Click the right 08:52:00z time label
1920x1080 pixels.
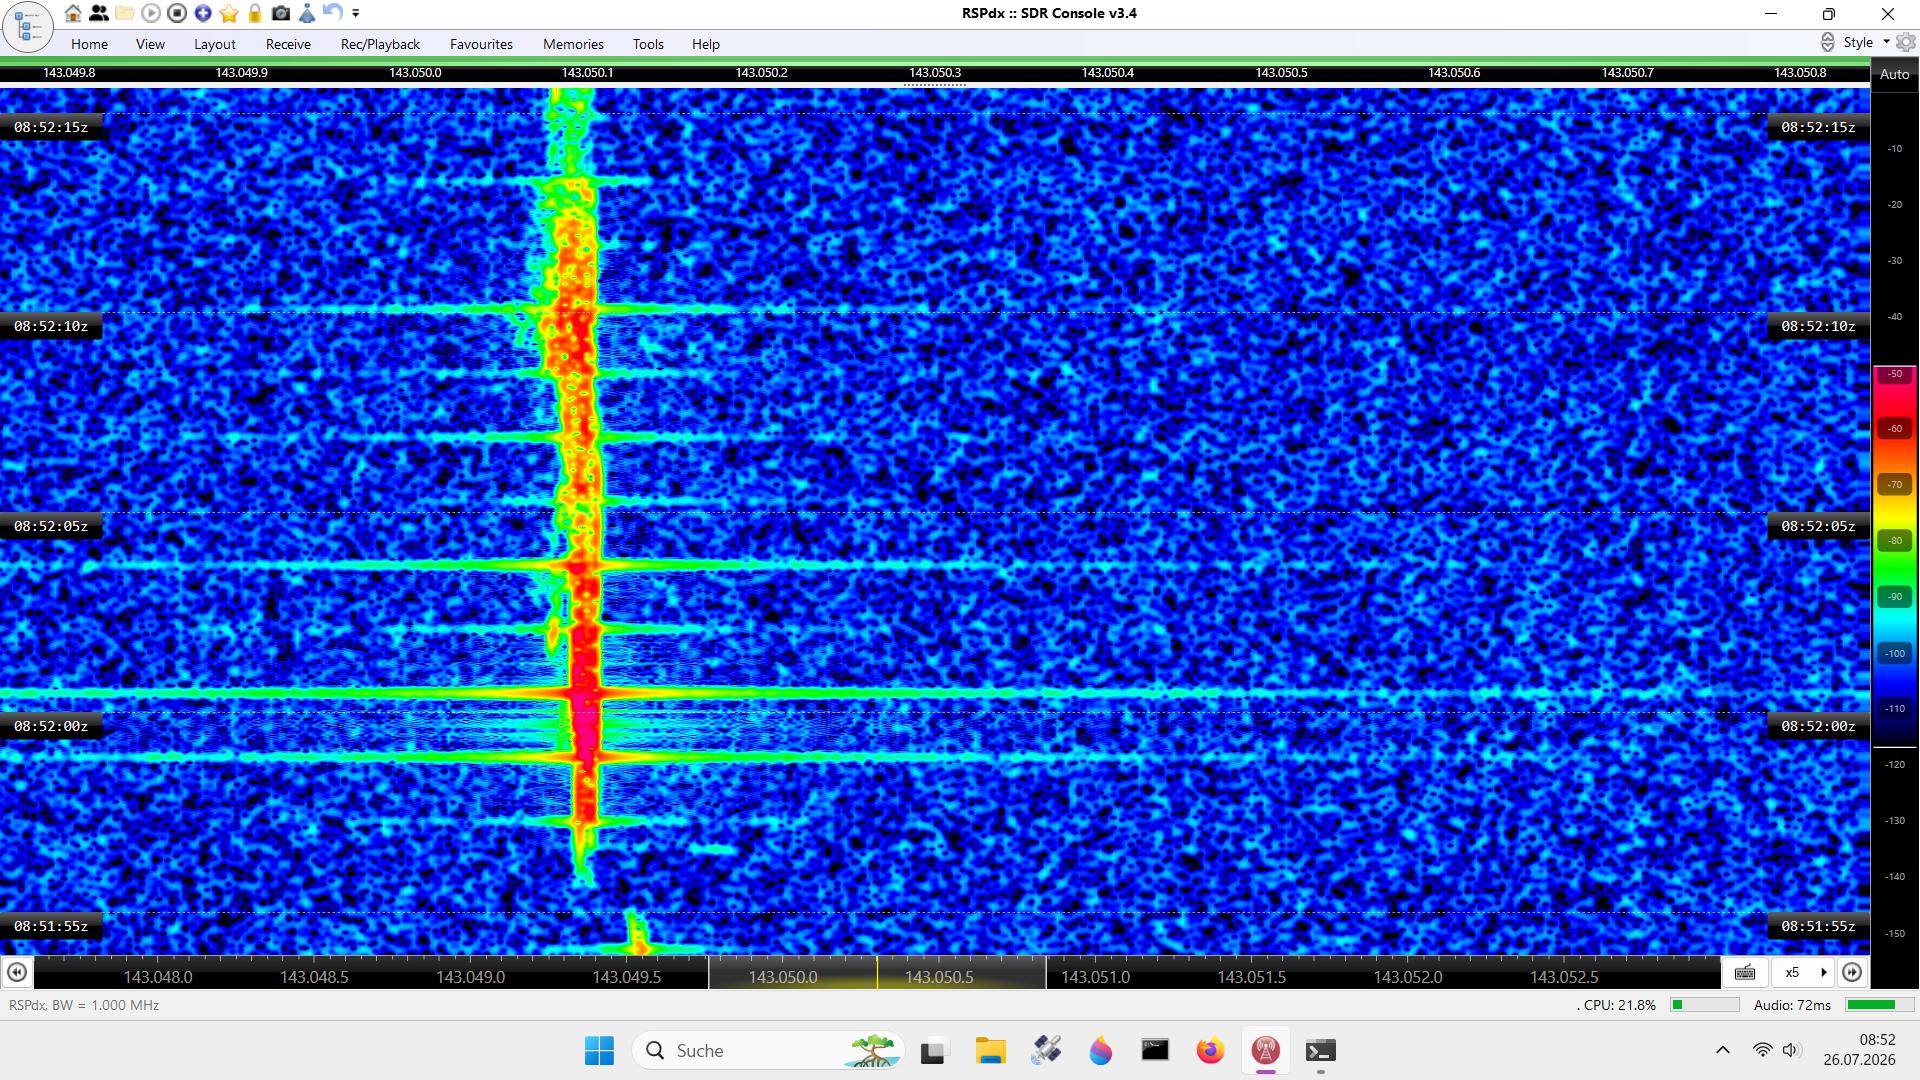tap(1818, 726)
